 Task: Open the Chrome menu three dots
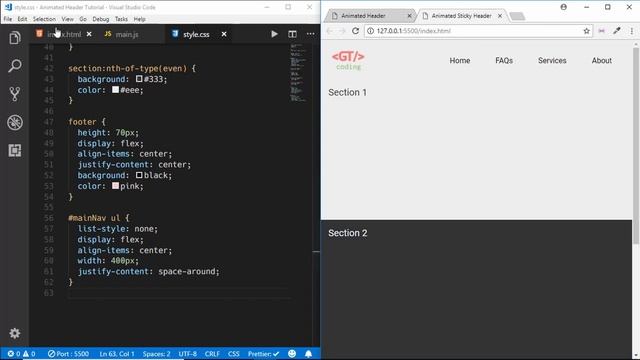632,31
